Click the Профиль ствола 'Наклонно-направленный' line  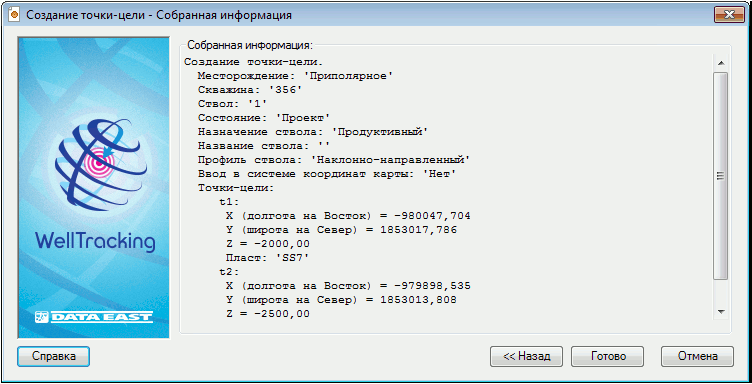(x=335, y=160)
